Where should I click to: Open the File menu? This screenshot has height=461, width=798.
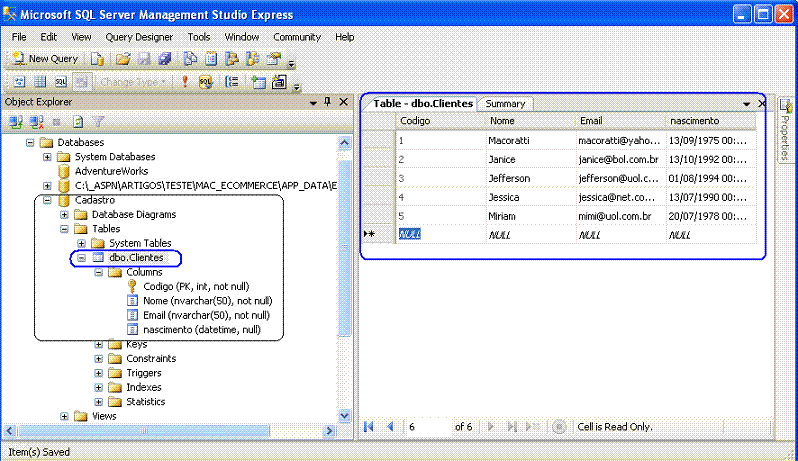pyautogui.click(x=19, y=37)
